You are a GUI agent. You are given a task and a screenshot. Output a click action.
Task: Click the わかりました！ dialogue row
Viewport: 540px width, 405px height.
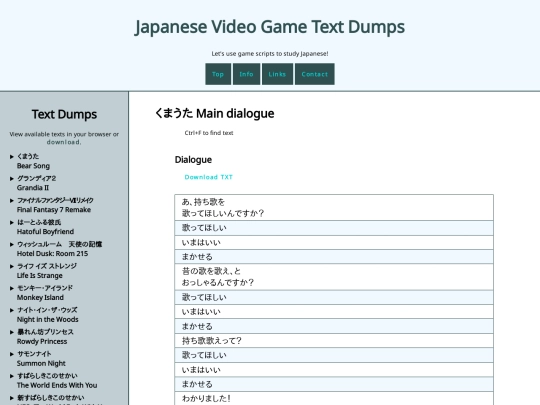click(x=334, y=398)
